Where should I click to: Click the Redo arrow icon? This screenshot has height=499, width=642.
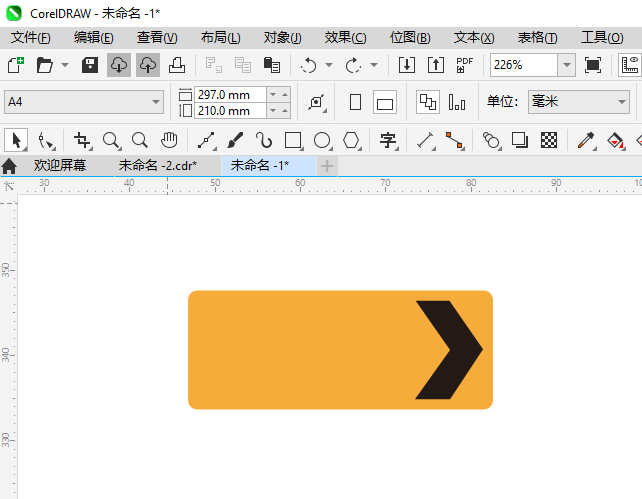(x=353, y=65)
